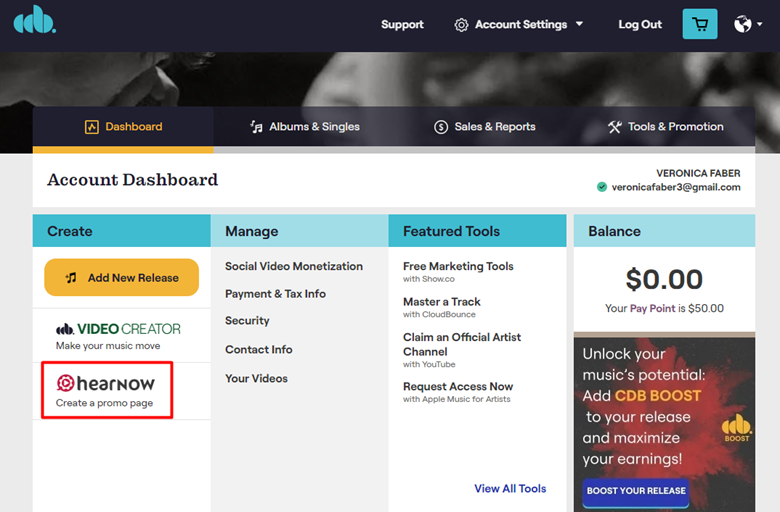Open Claim an Official Artist Channel

461,344
